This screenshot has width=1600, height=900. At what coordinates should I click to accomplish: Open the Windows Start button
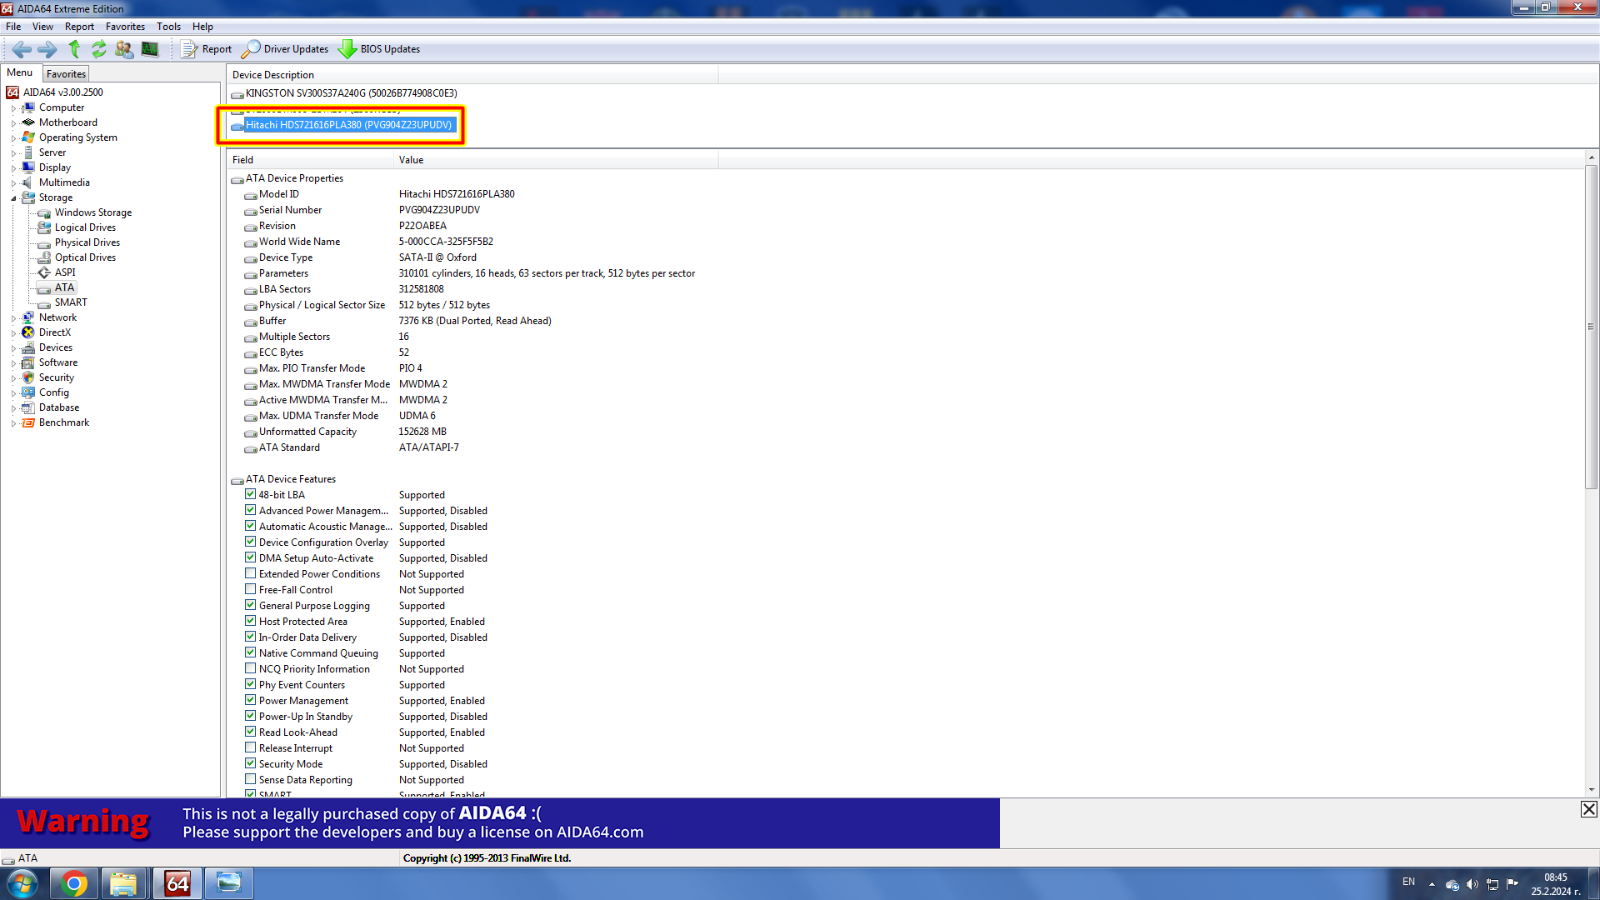click(22, 884)
